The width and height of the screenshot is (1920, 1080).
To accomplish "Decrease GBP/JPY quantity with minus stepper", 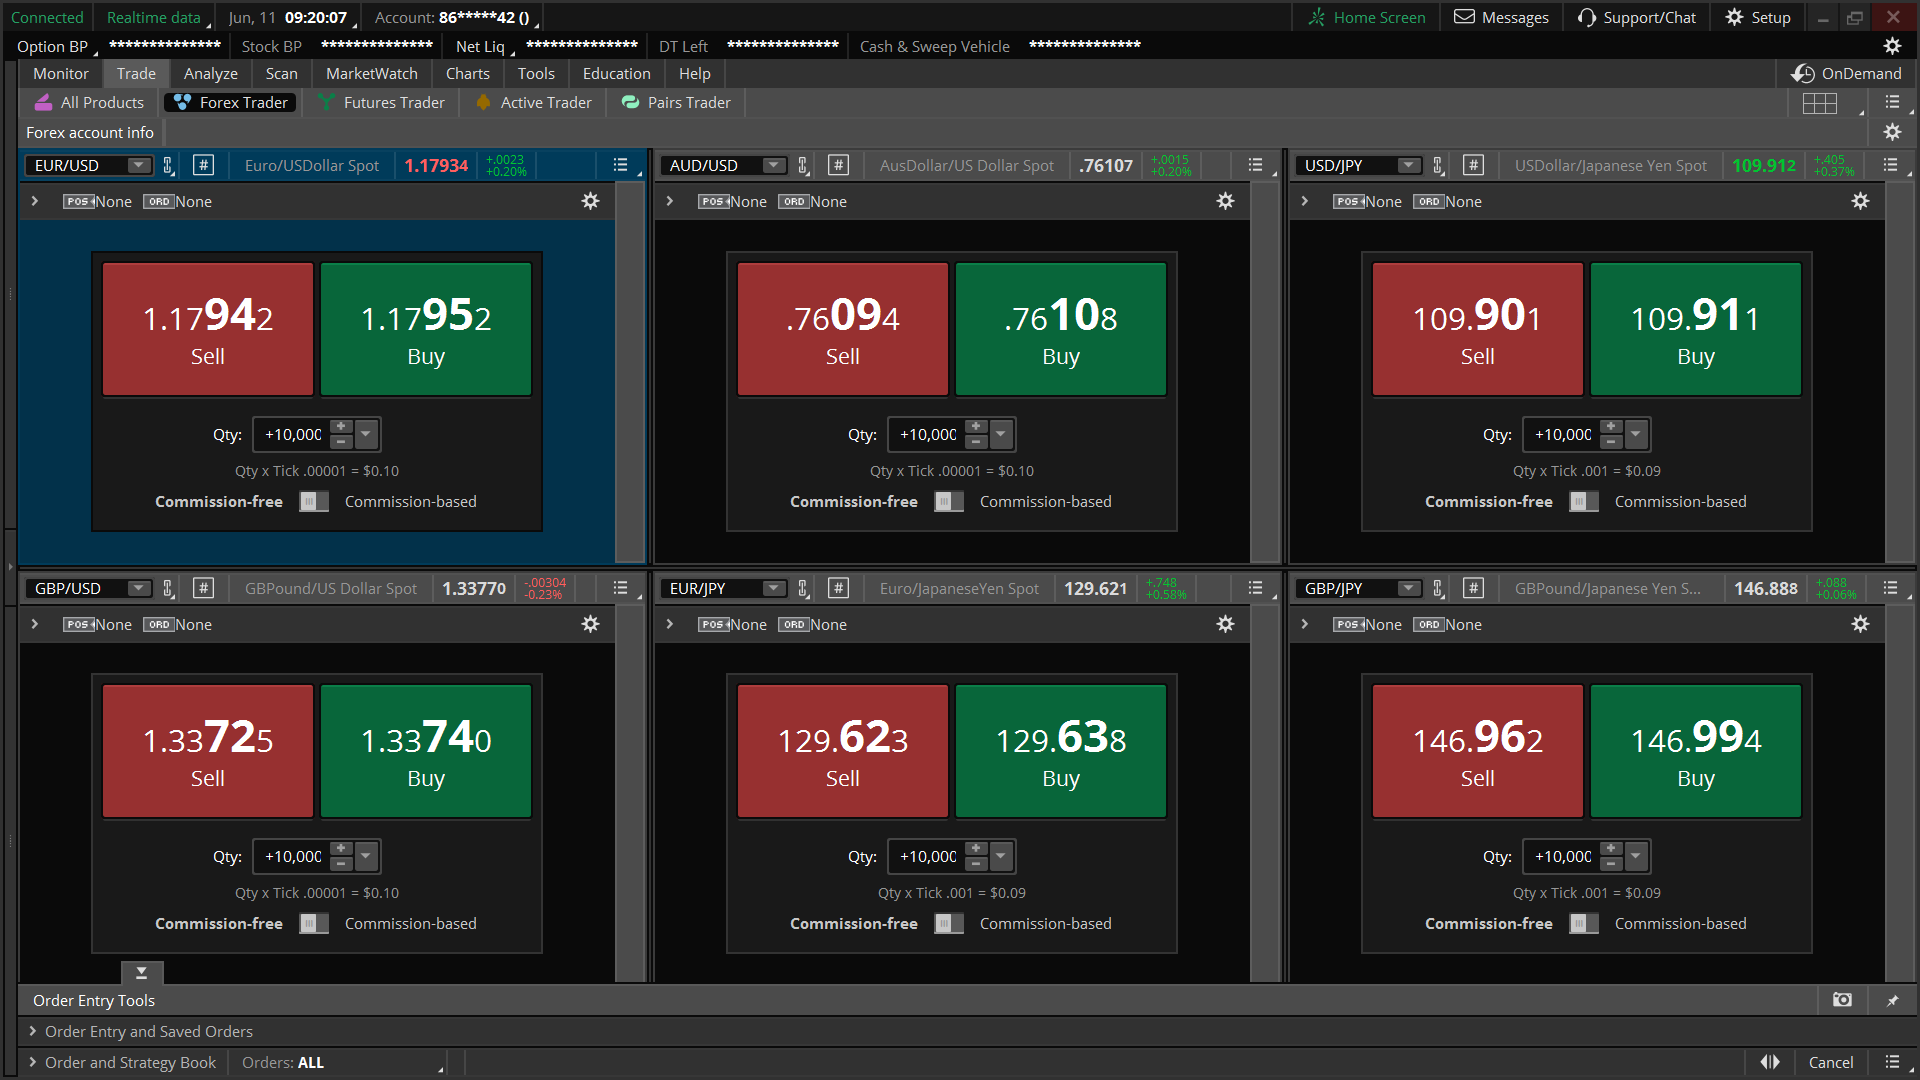I will click(1611, 864).
